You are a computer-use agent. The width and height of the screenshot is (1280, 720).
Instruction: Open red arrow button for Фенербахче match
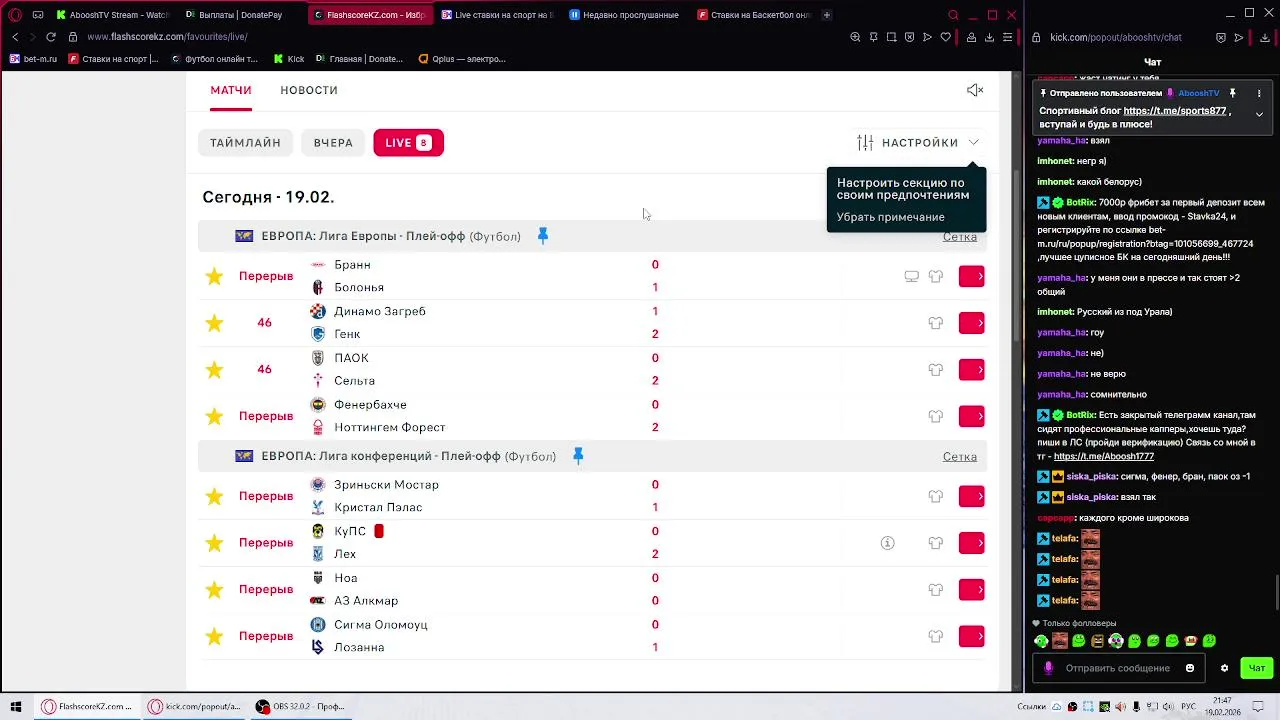[972, 416]
